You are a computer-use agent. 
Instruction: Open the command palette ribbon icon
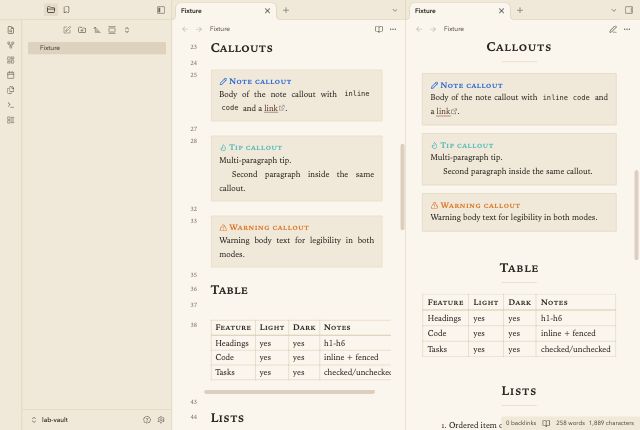click(11, 105)
